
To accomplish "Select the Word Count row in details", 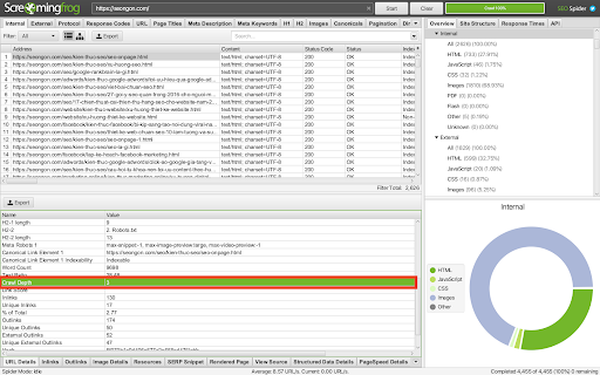I will point(209,267).
